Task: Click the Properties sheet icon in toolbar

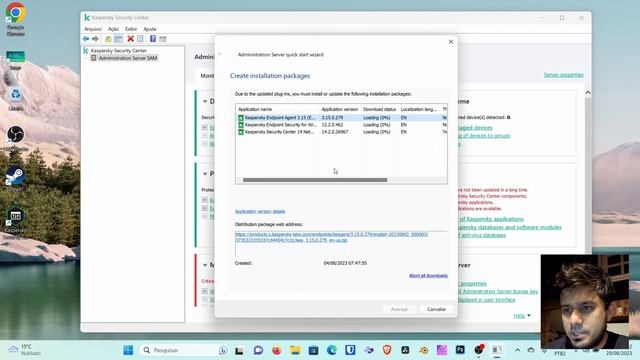Action: click(x=140, y=39)
